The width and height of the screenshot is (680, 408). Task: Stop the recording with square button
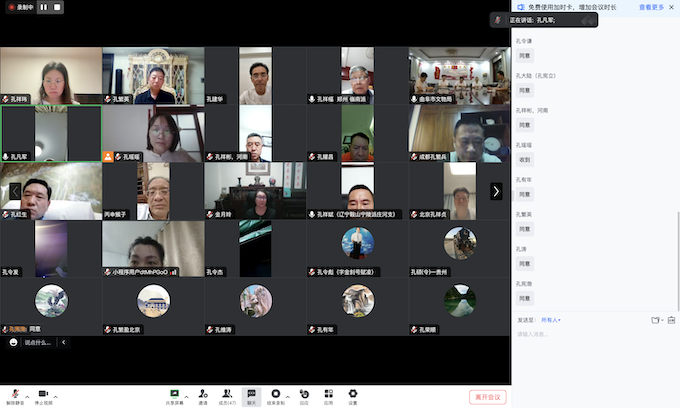pyautogui.click(x=57, y=7)
